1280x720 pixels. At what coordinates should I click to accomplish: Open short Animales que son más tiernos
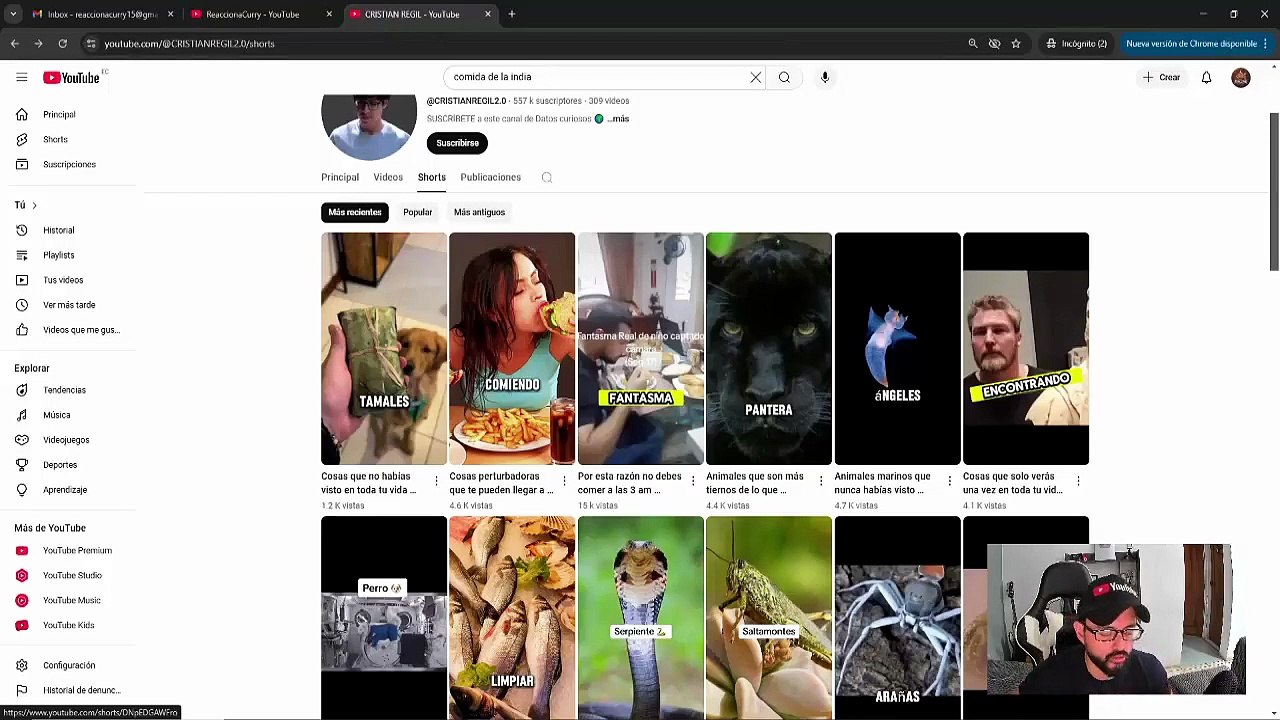coord(755,483)
